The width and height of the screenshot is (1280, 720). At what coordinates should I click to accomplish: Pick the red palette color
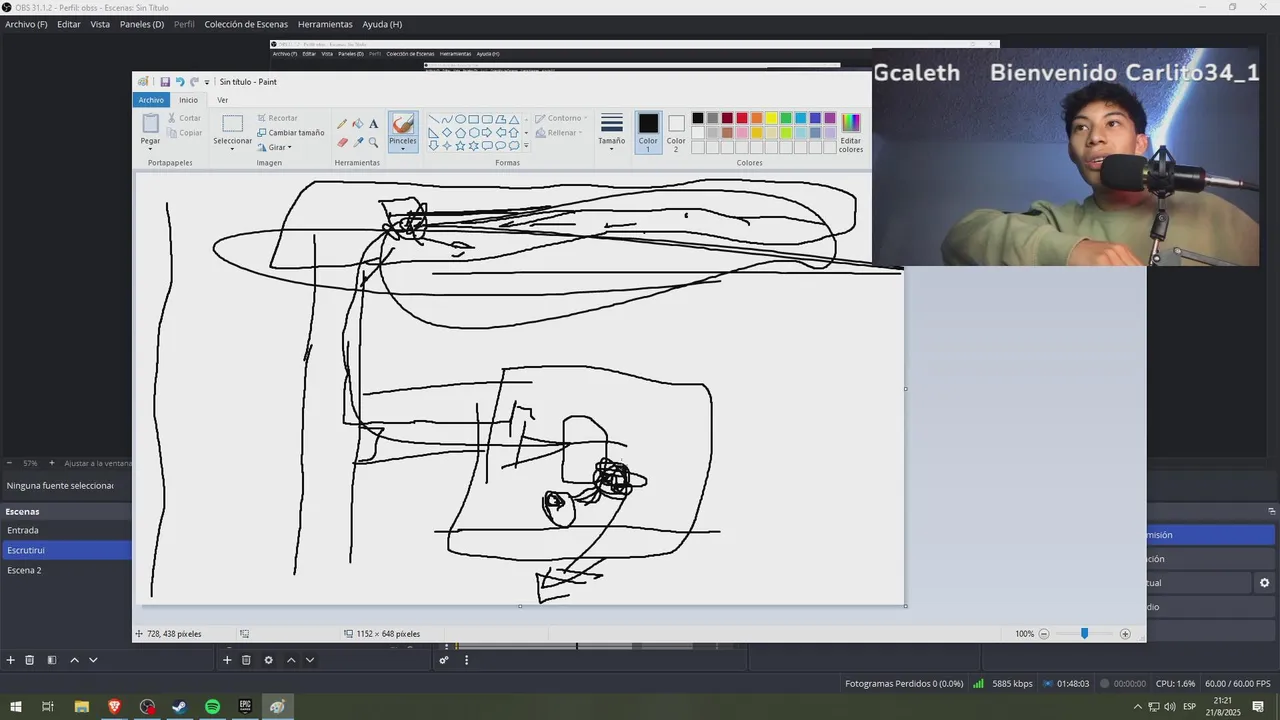pyautogui.click(x=742, y=118)
